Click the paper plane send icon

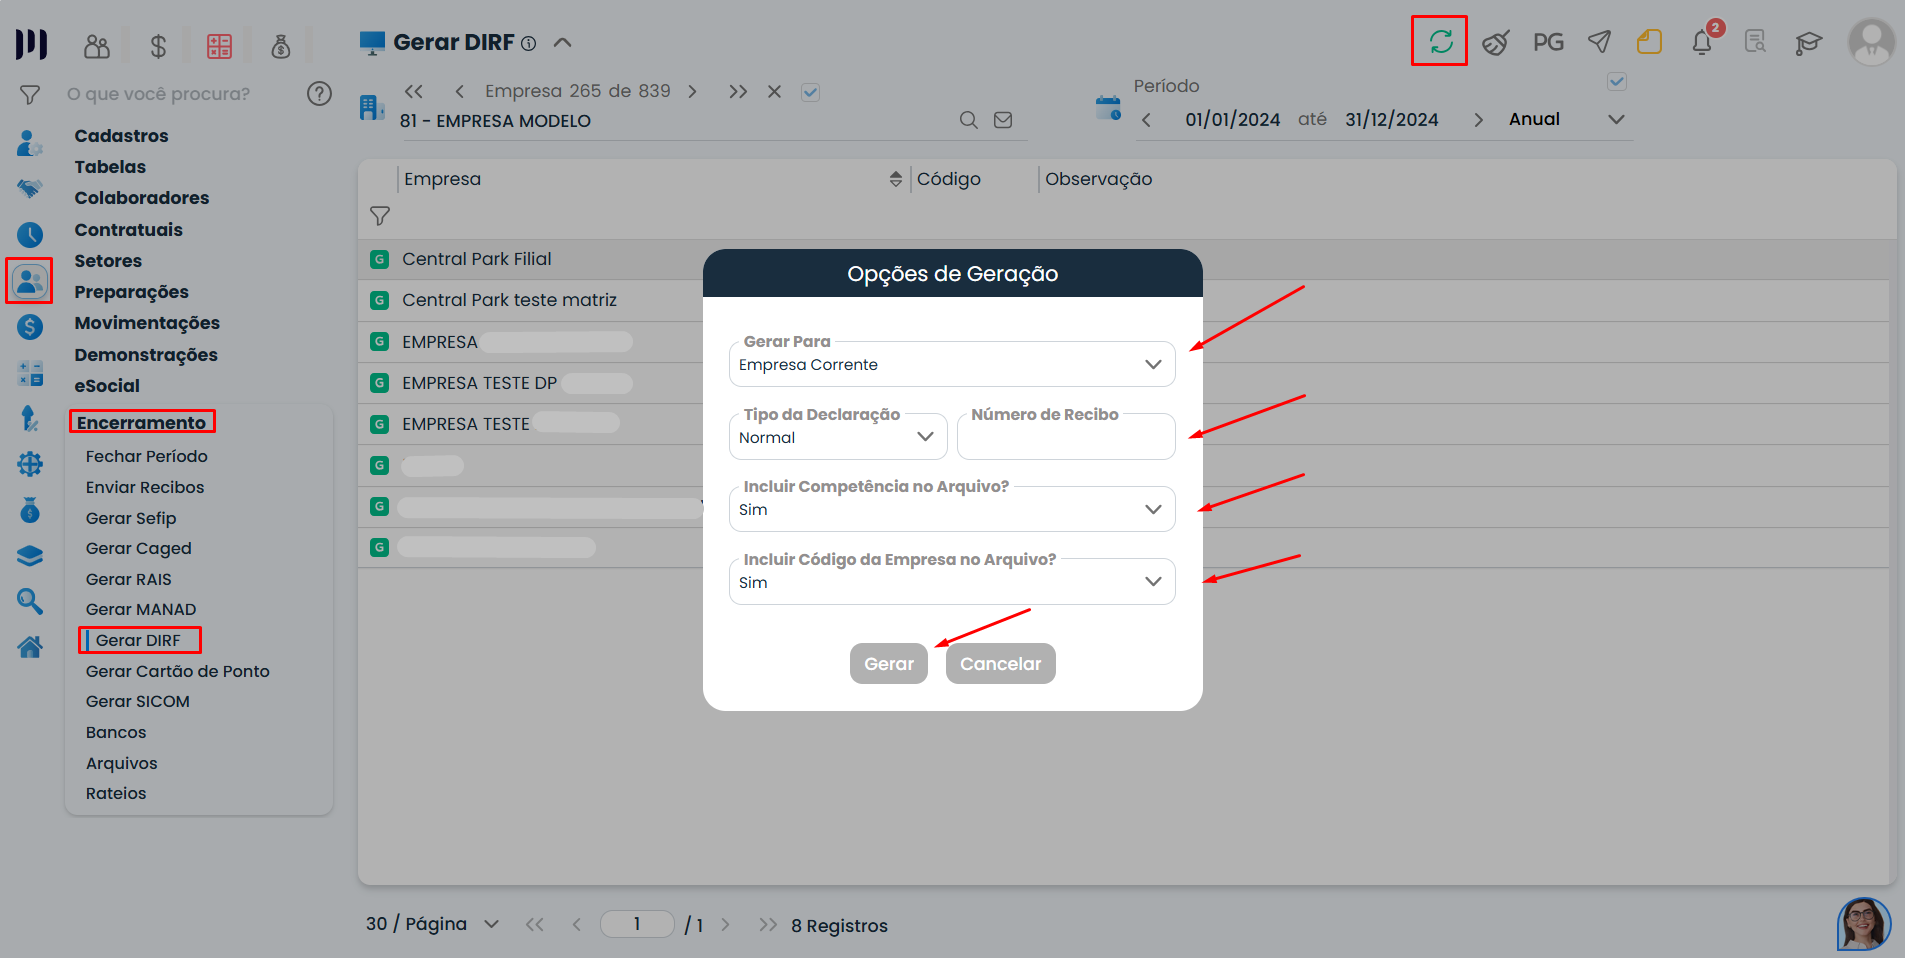click(x=1599, y=42)
